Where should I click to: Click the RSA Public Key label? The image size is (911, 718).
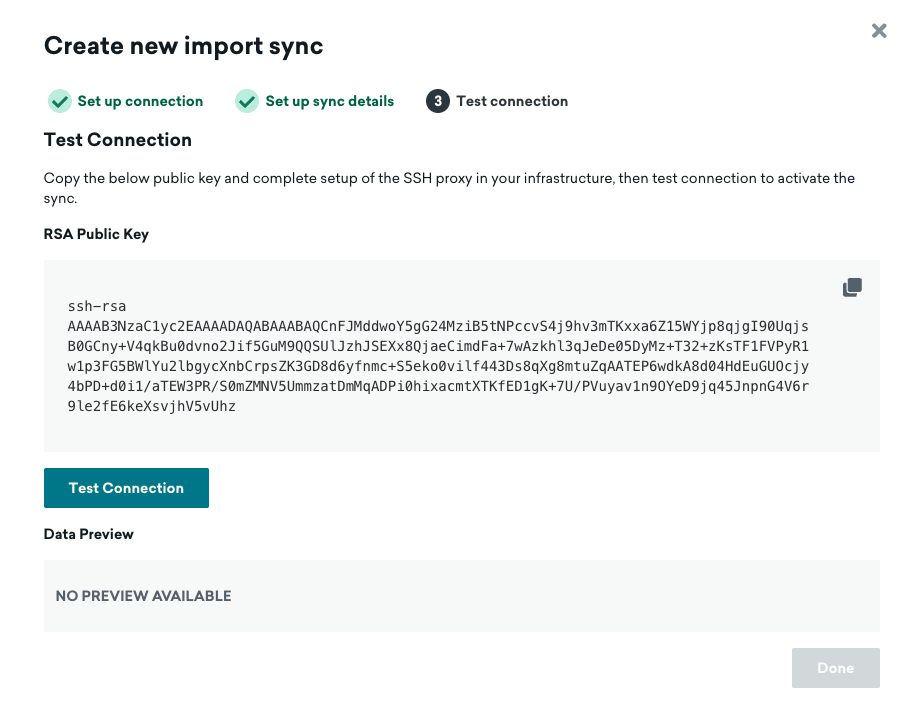point(96,234)
